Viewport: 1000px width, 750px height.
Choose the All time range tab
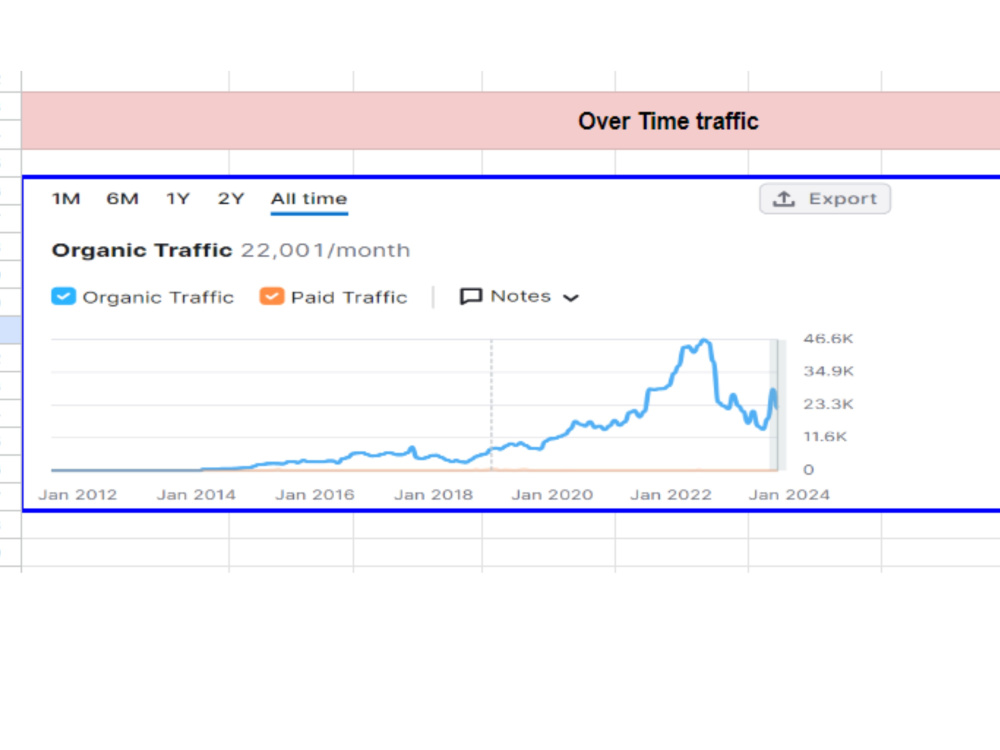point(309,199)
